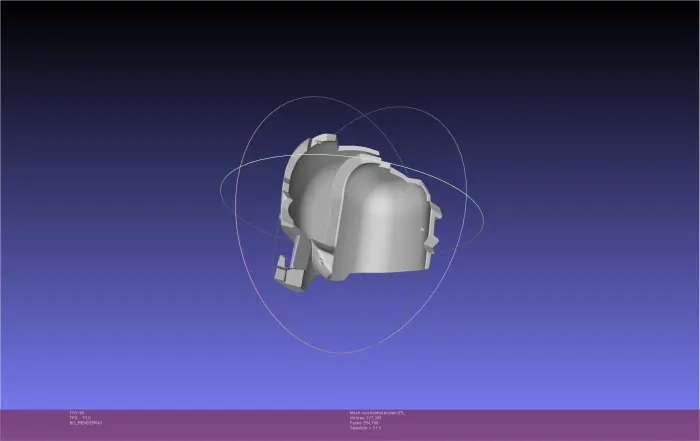
Task: Select the BO_RENDERING status line
Action: click(86, 423)
